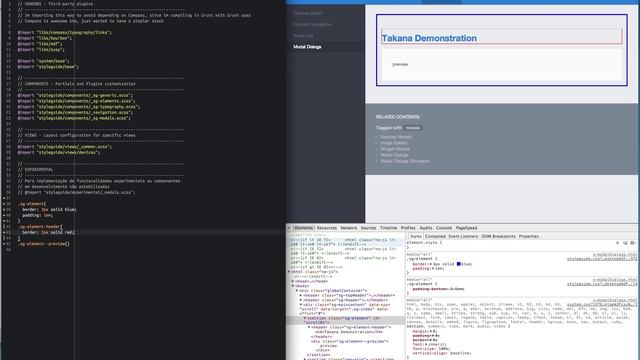Switch to the Console tab
640x360 pixels.
(x=444, y=228)
